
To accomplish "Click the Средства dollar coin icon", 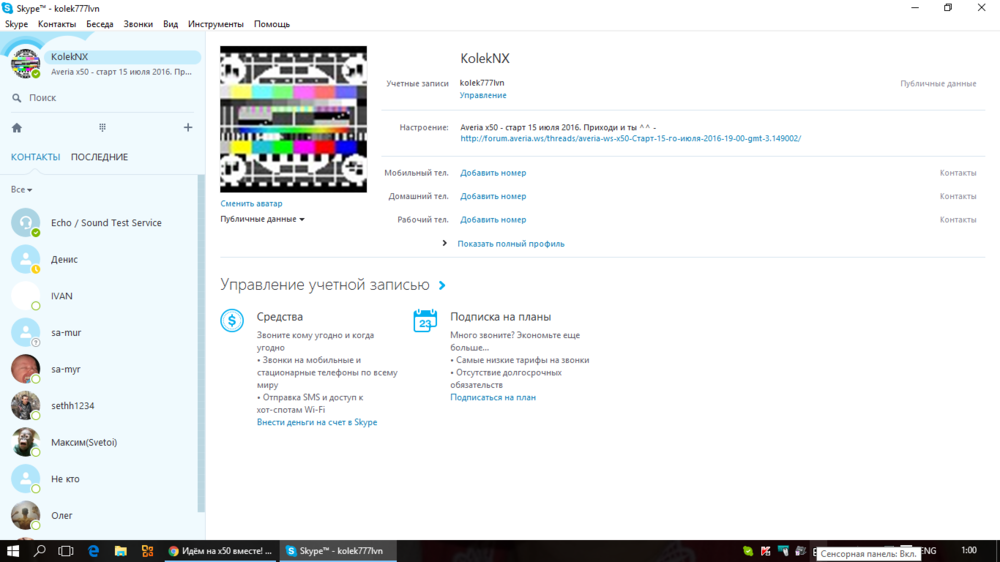I will 232,321.
